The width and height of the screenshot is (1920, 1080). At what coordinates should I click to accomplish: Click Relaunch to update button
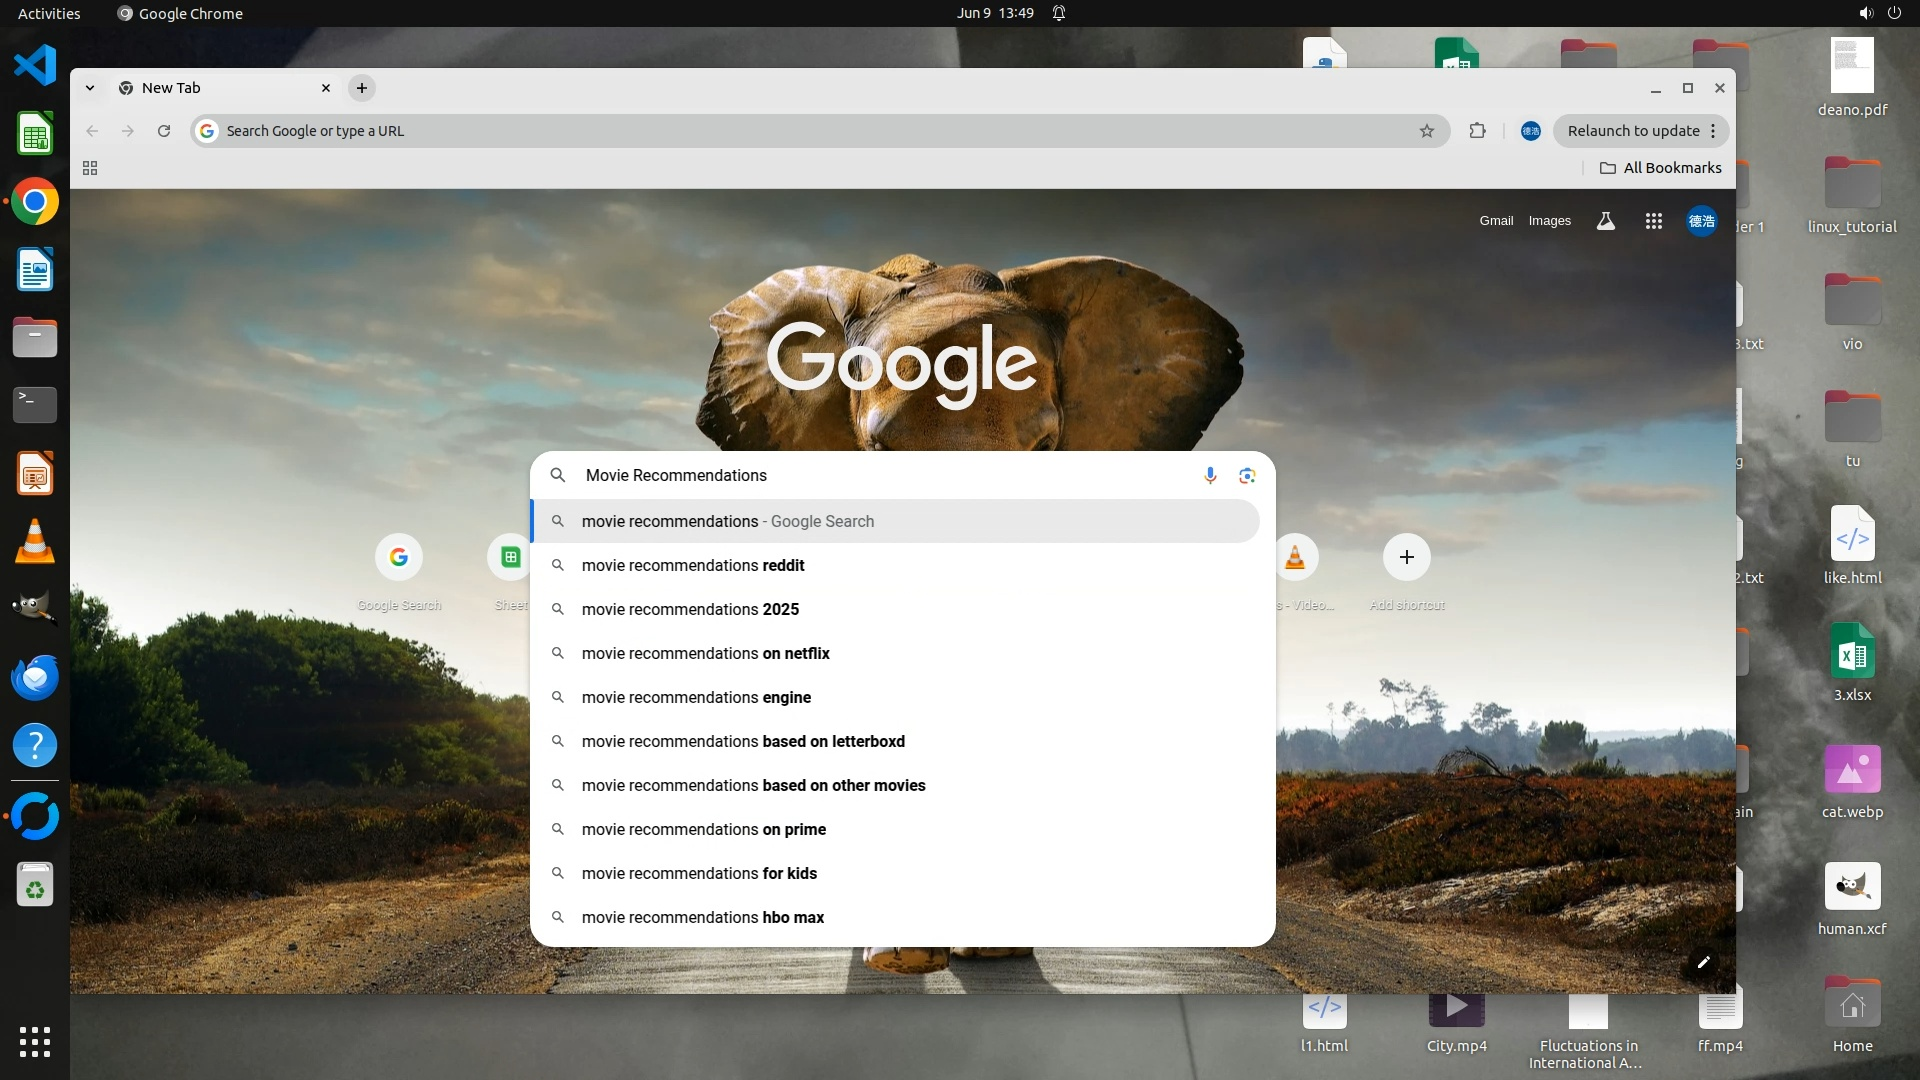(1633, 131)
